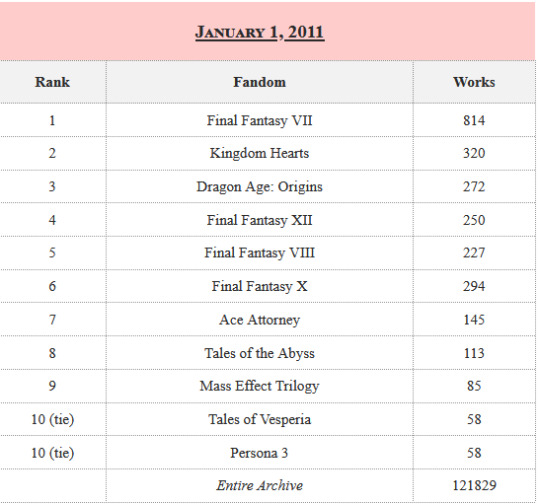Click the 294 works count cell
The width and height of the screenshot is (540, 504).
click(474, 286)
